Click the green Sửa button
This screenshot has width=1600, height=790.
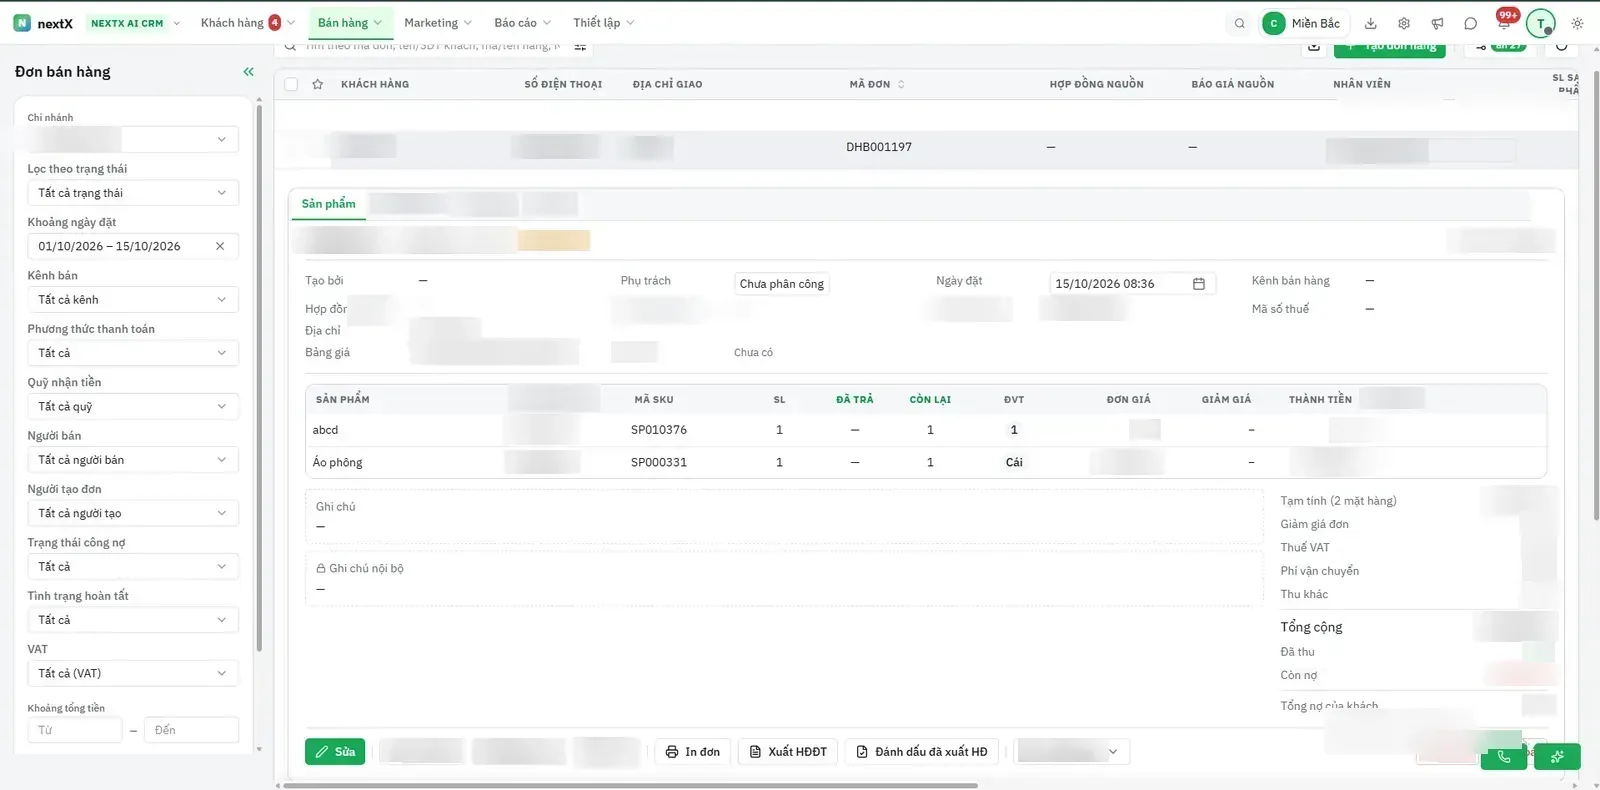tap(335, 752)
